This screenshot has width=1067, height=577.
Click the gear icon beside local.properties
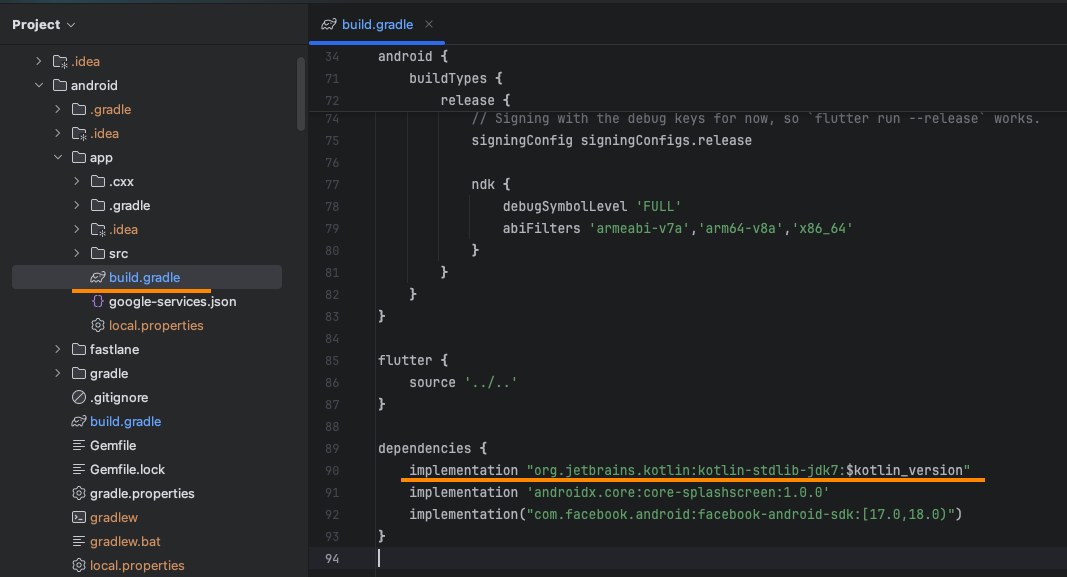pyautogui.click(x=97, y=325)
